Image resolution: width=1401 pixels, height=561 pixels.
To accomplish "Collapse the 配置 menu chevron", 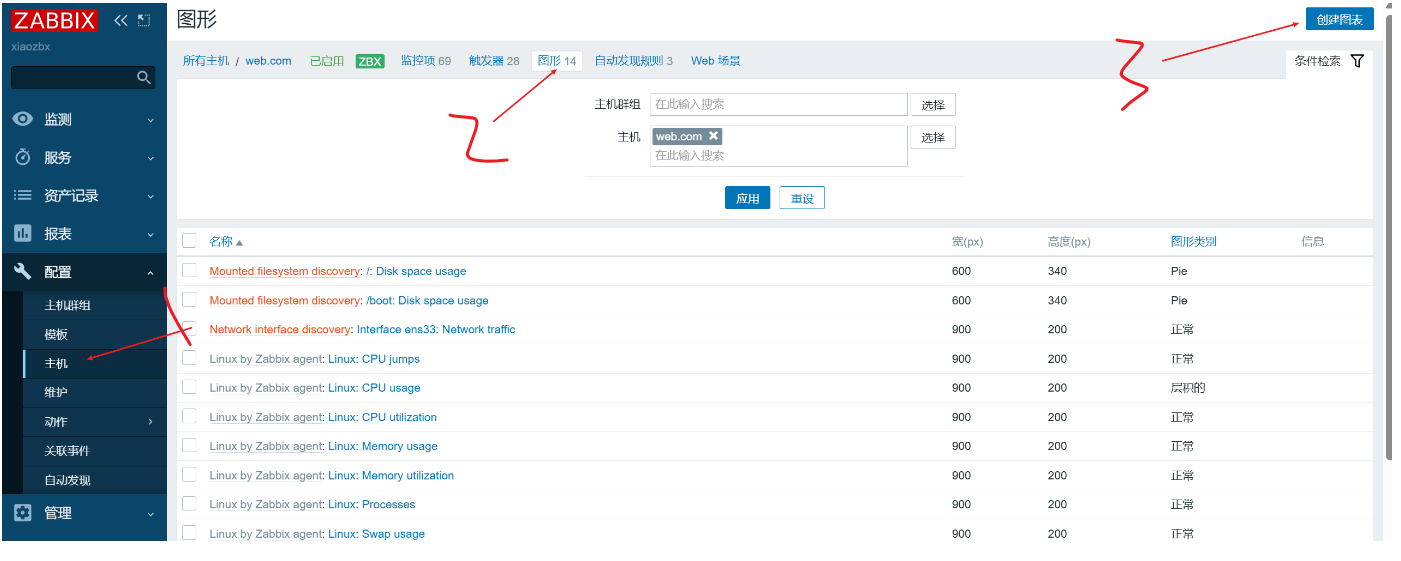I will tap(151, 272).
